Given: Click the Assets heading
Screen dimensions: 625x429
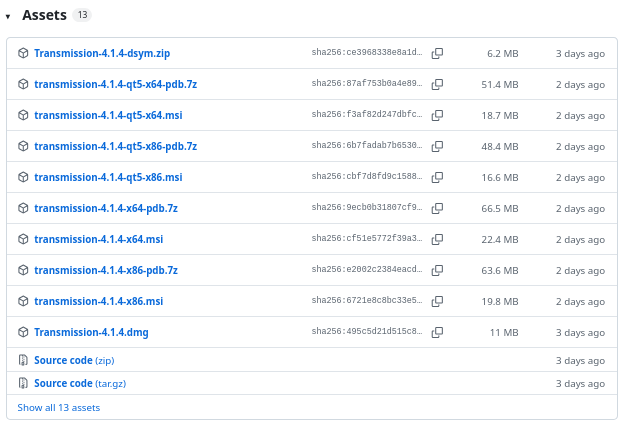Looking at the screenshot, I should pyautogui.click(x=44, y=15).
